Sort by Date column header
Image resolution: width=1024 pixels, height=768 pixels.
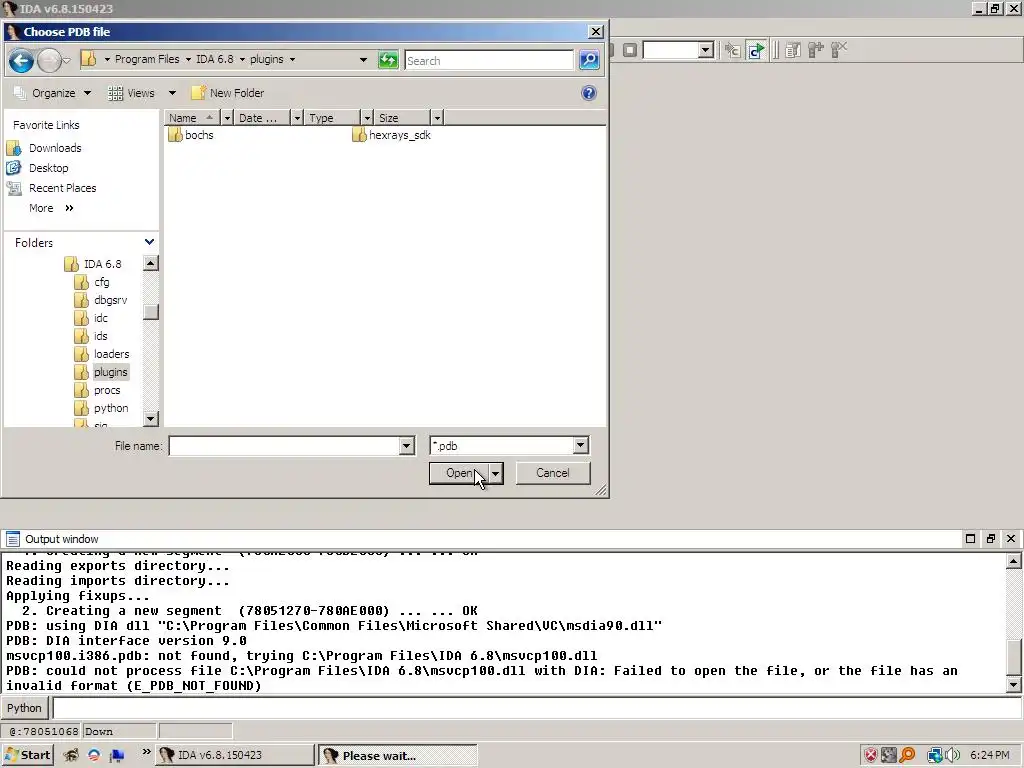click(263, 118)
